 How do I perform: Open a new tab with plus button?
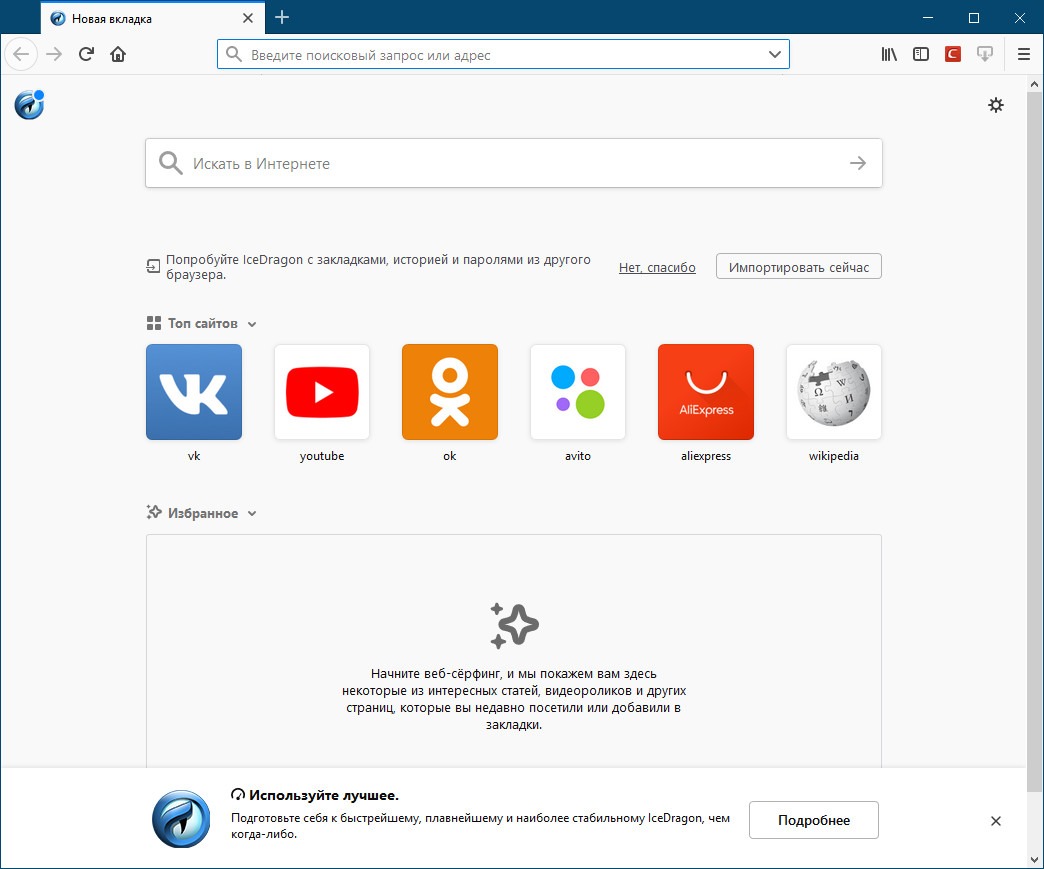(282, 17)
